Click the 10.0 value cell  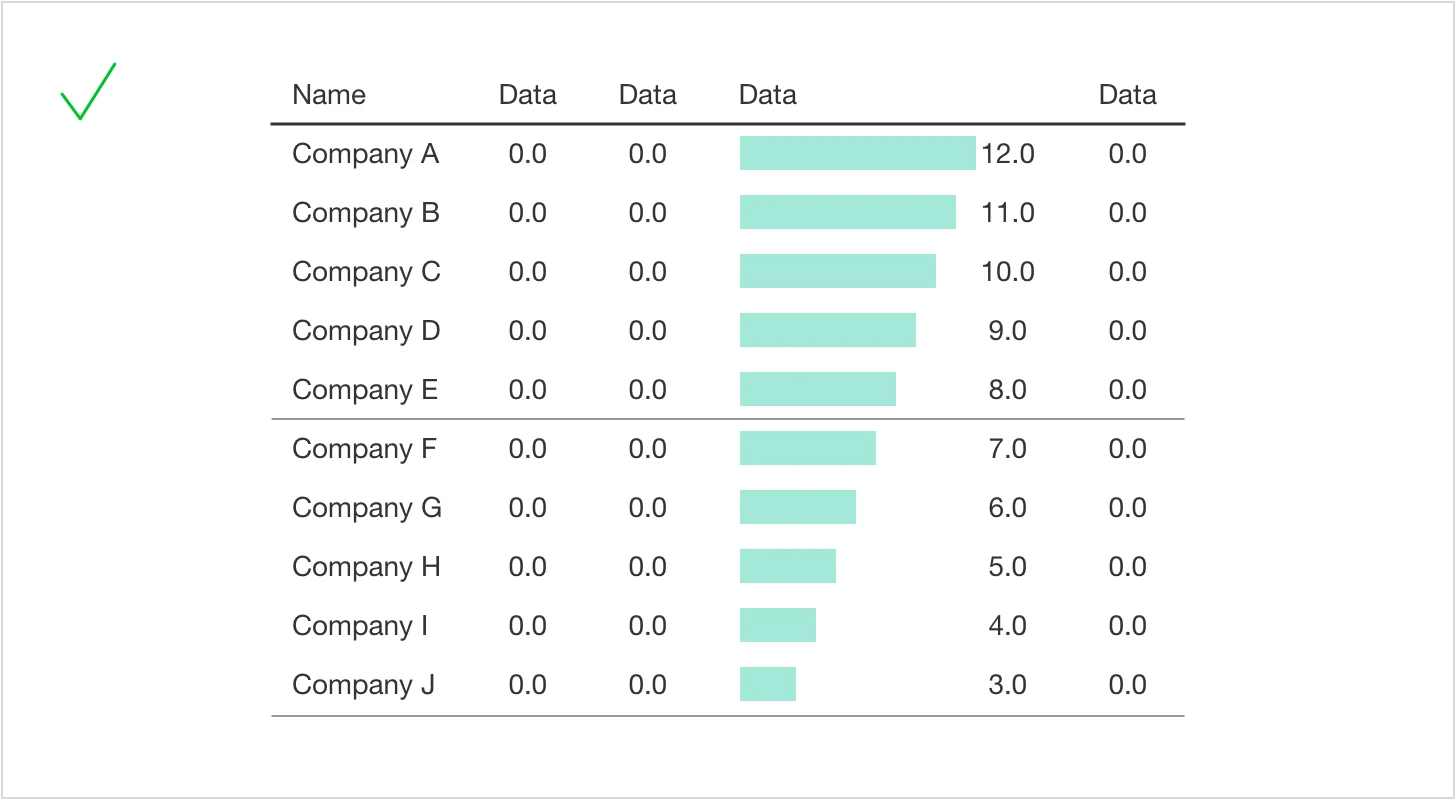click(x=1008, y=272)
